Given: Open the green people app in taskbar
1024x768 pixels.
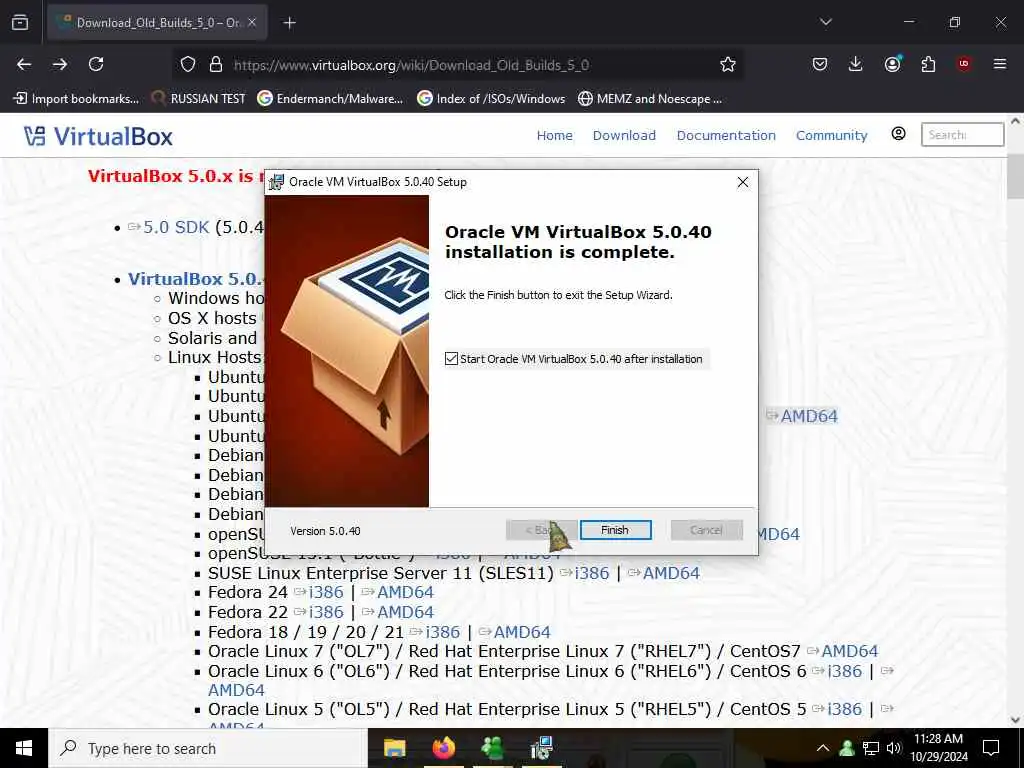Looking at the screenshot, I should pyautogui.click(x=492, y=748).
